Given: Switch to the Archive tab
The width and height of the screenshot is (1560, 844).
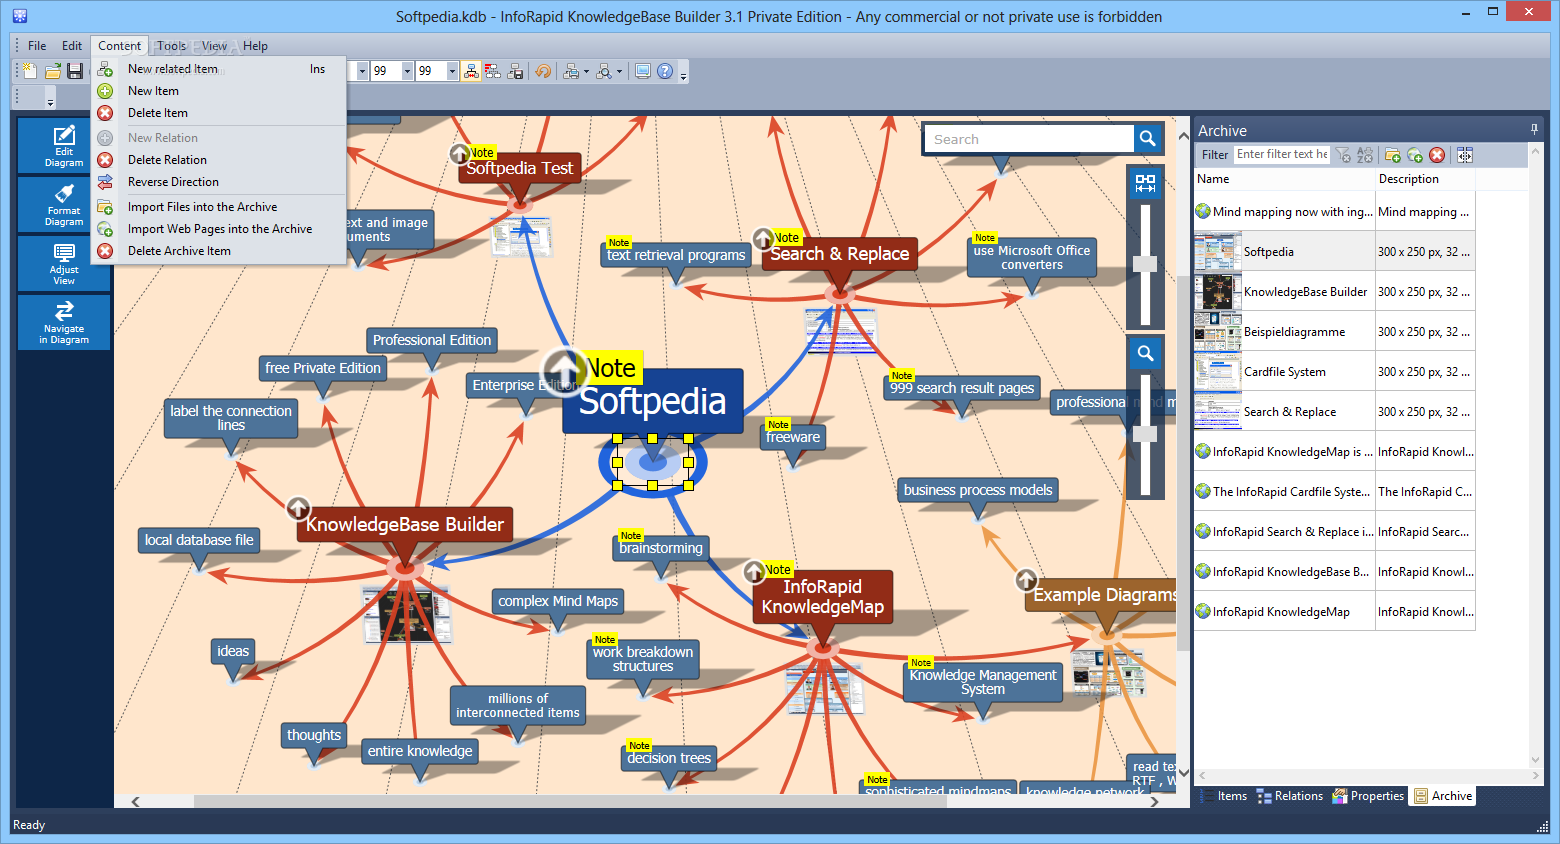Looking at the screenshot, I should [1443, 796].
